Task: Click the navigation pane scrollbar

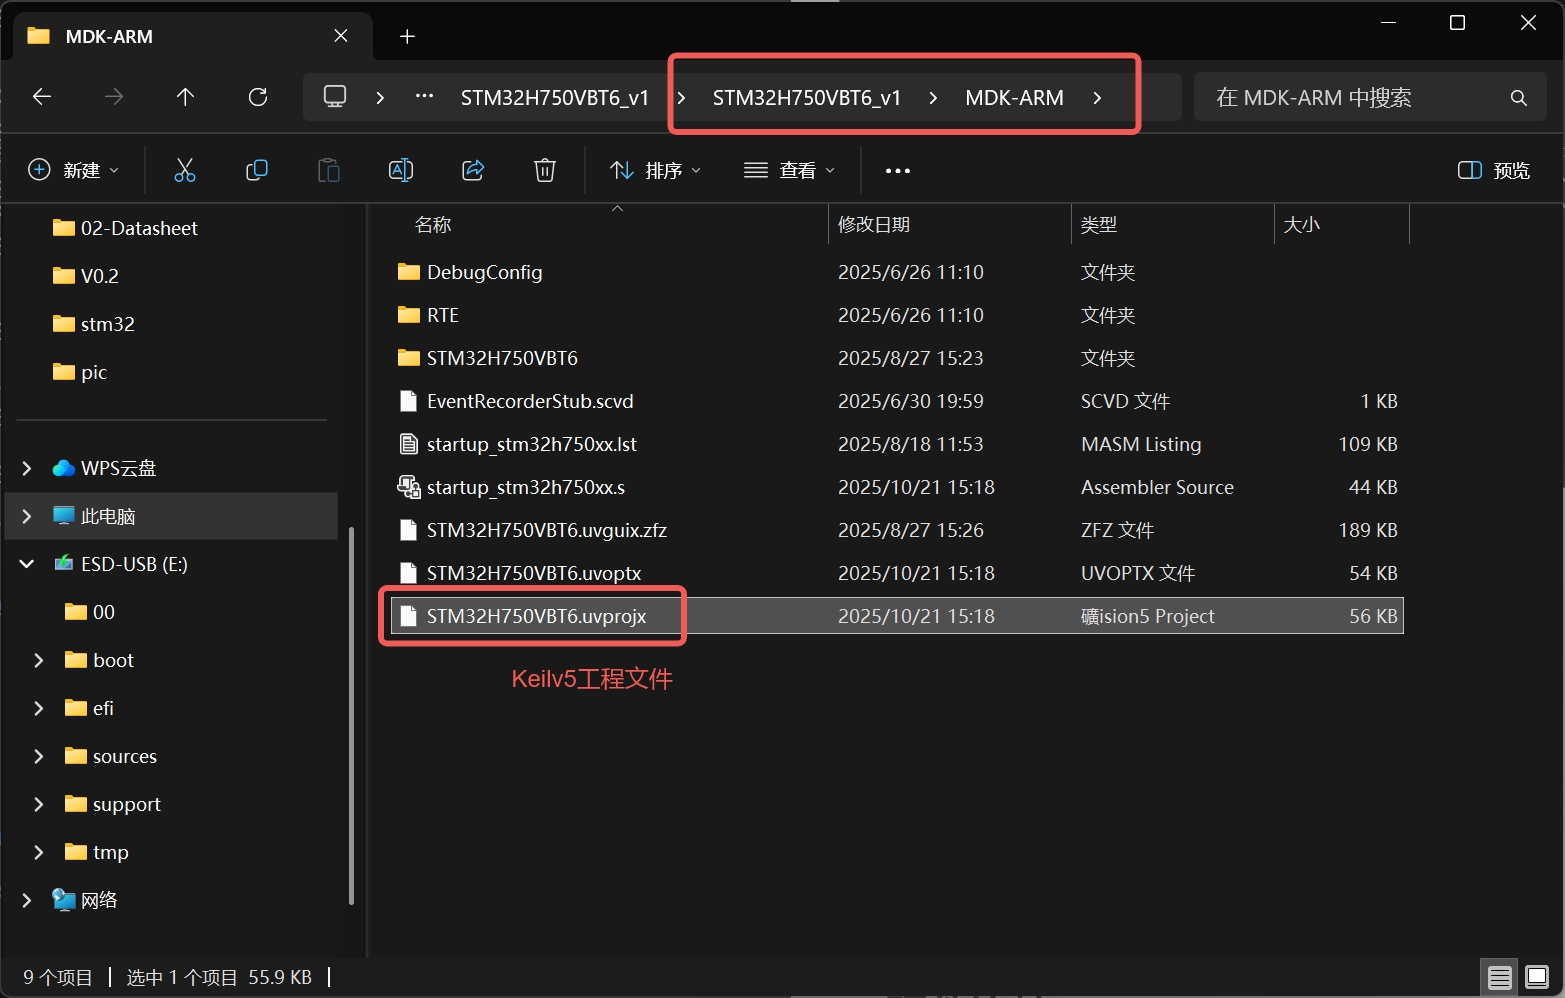Action: coord(351,715)
